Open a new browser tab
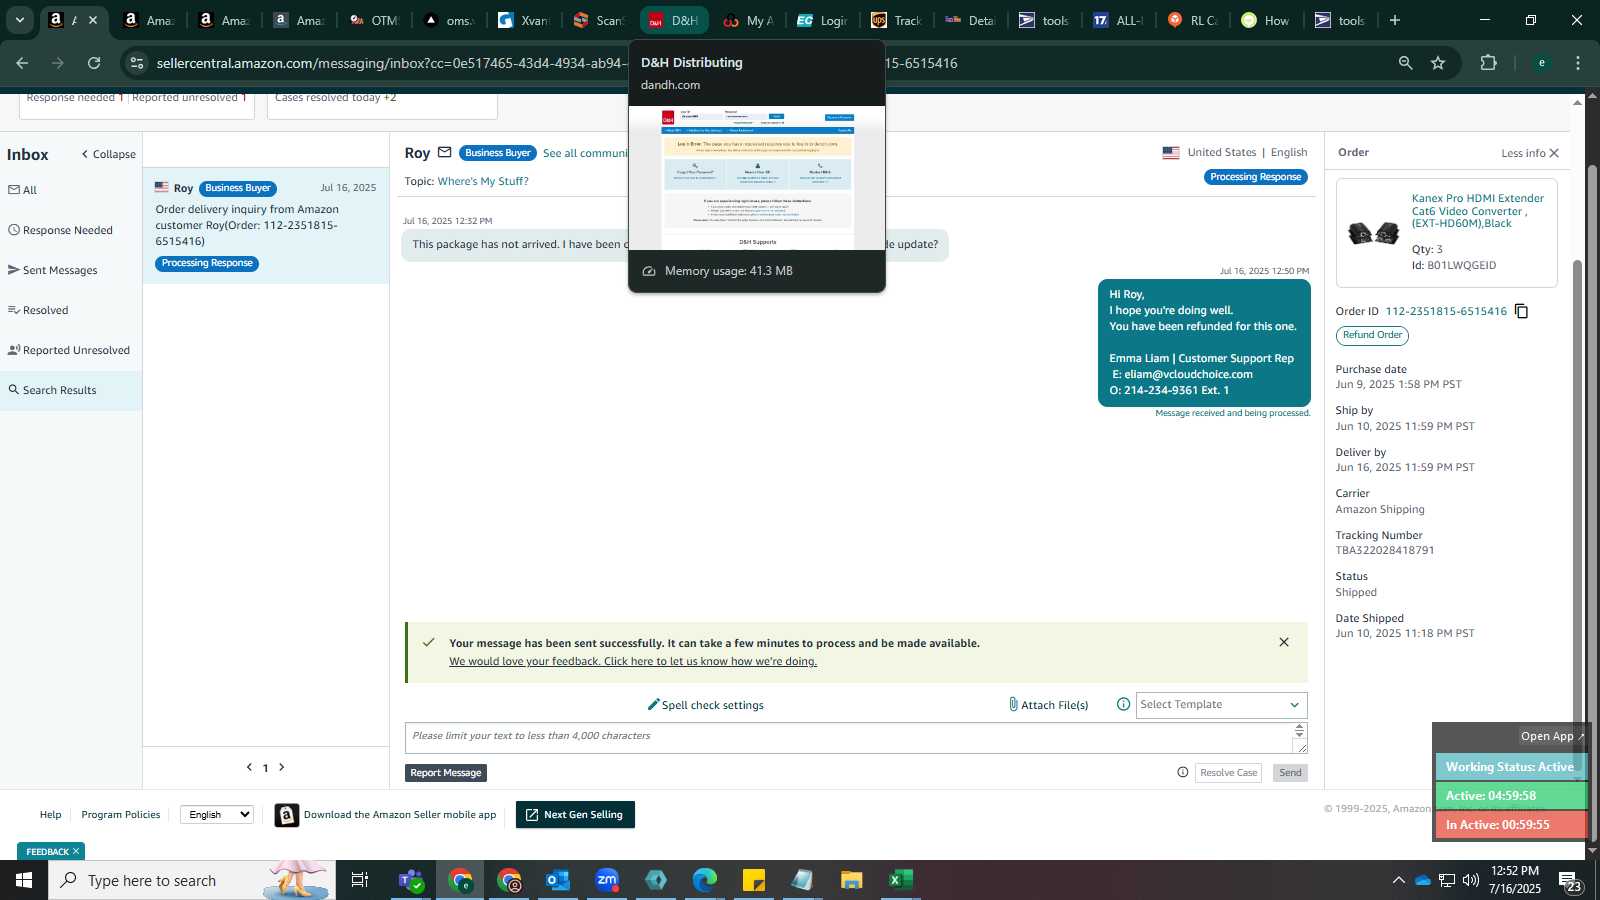The height and width of the screenshot is (900, 1600). 1395,20
